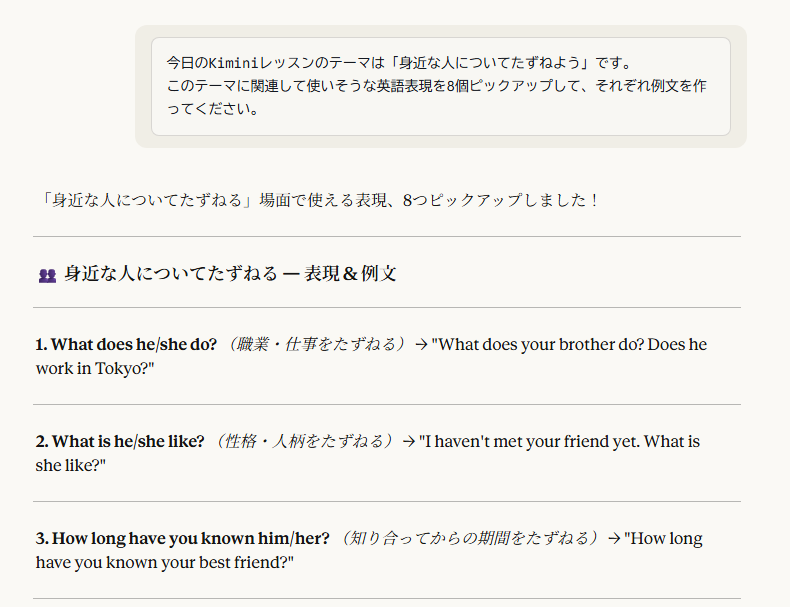
Task: Click the text "she like?" ending example two
Action: tap(71, 466)
